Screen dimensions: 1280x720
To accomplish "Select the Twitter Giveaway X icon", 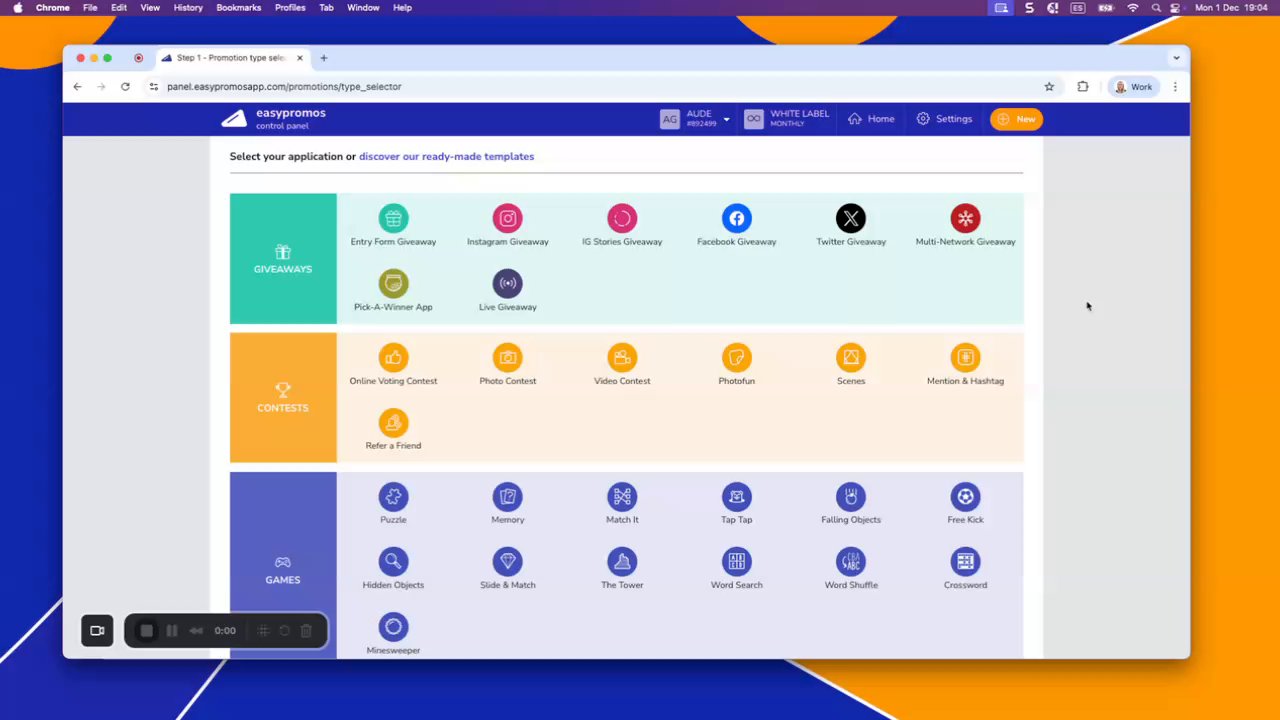I will coord(851,218).
